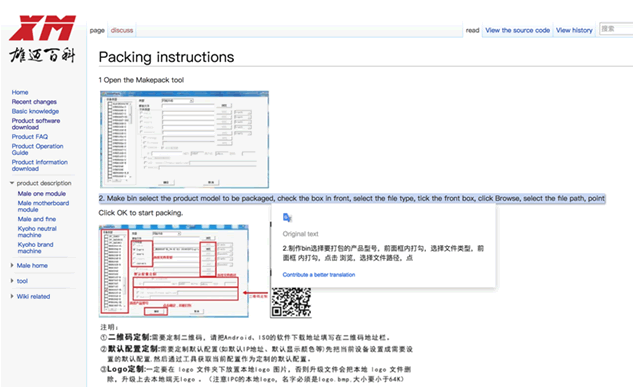Click the wiki search input field
633x387 pixels.
616,29
